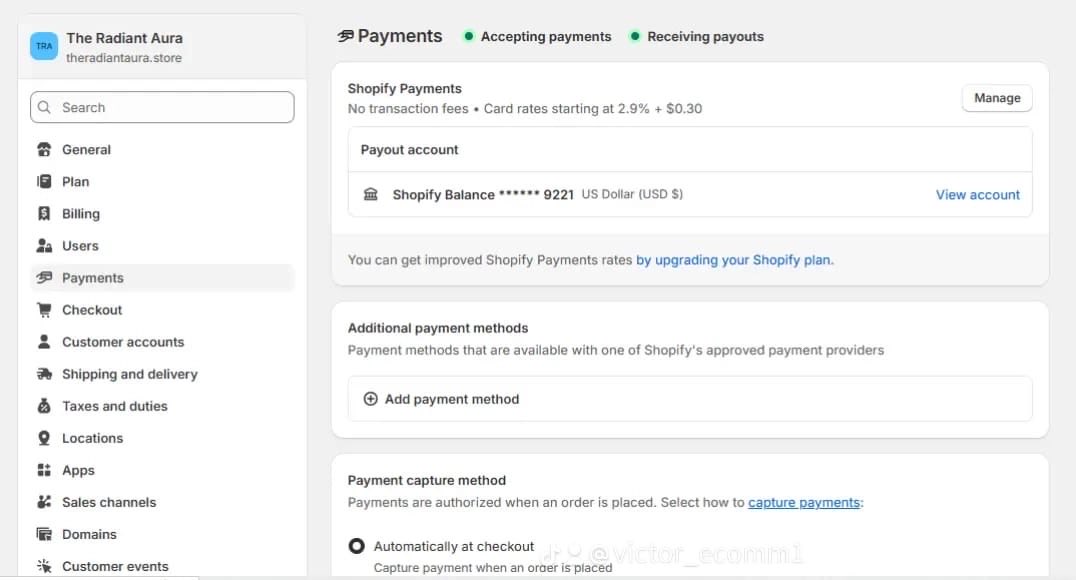The height and width of the screenshot is (580, 1076).
Task: Click the Payment capture method heading
Action: (426, 480)
